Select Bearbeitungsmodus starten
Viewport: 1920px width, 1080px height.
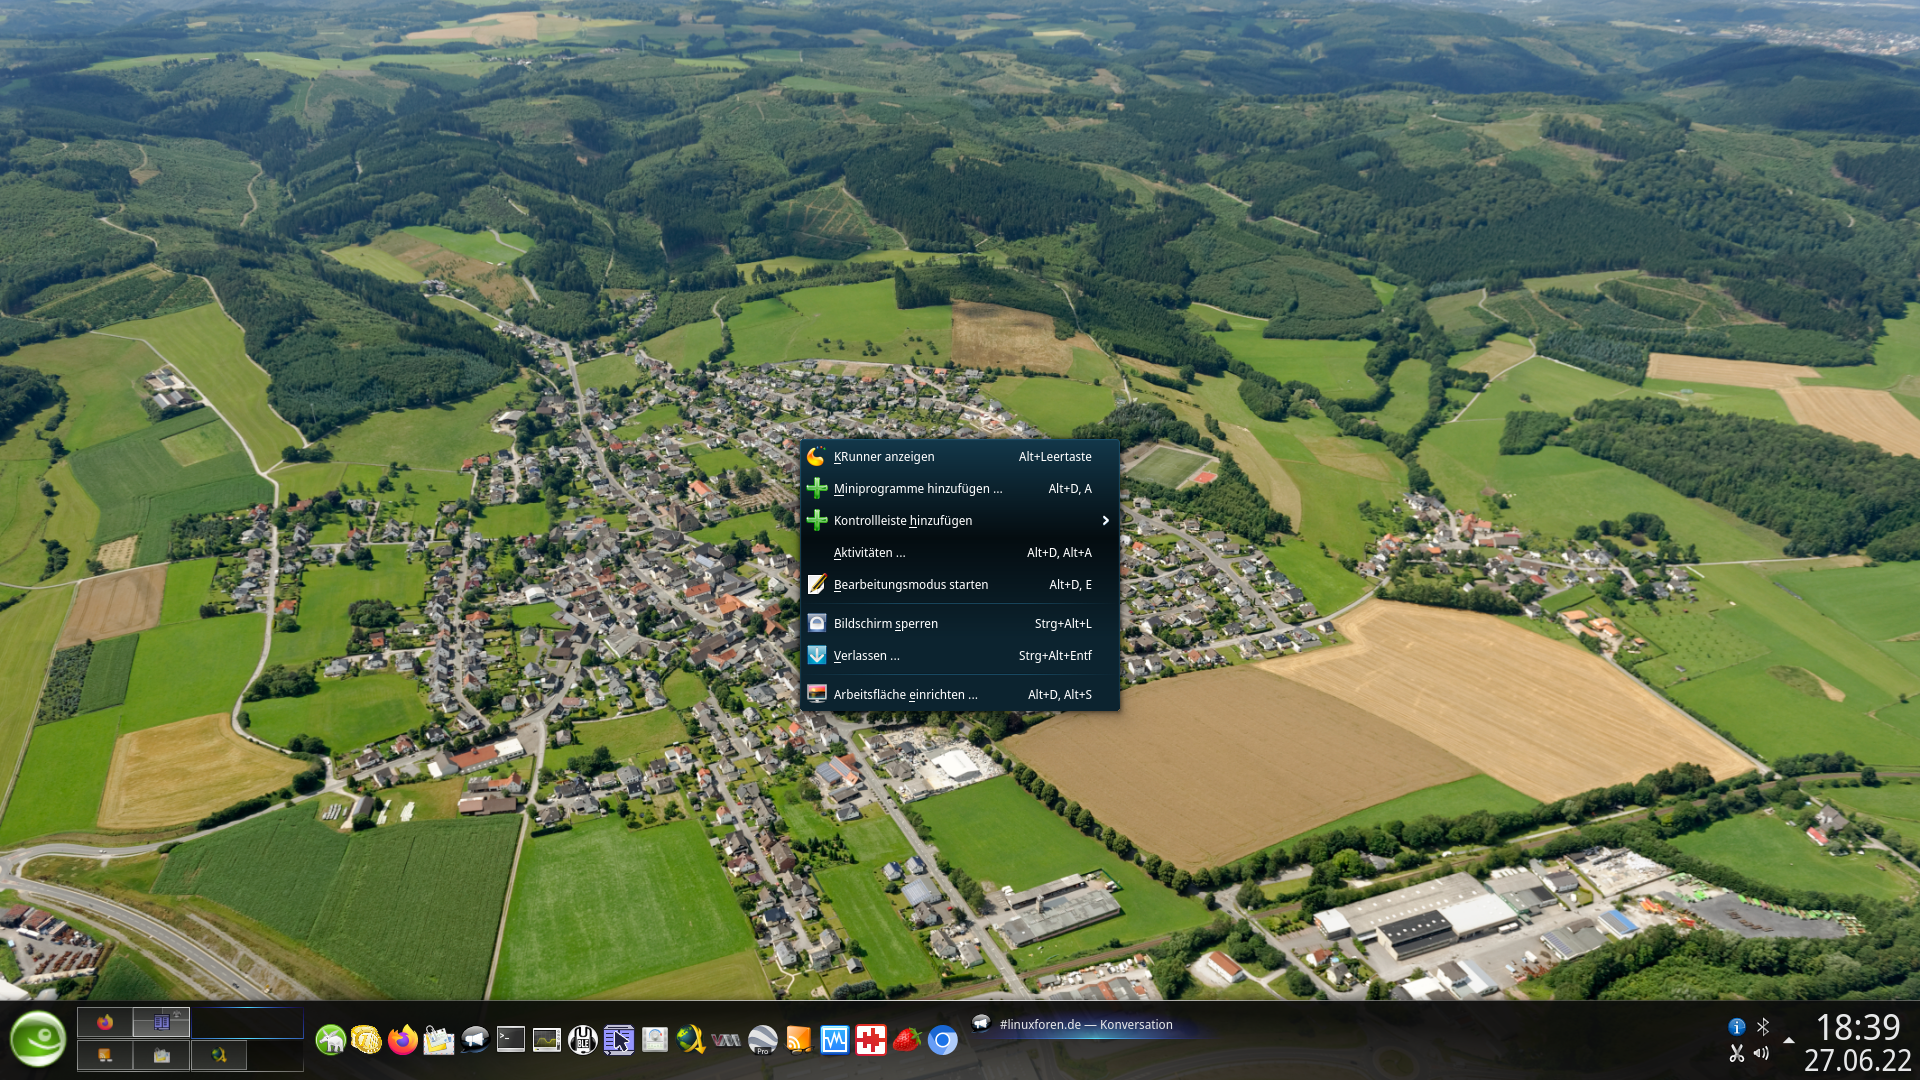pos(960,584)
